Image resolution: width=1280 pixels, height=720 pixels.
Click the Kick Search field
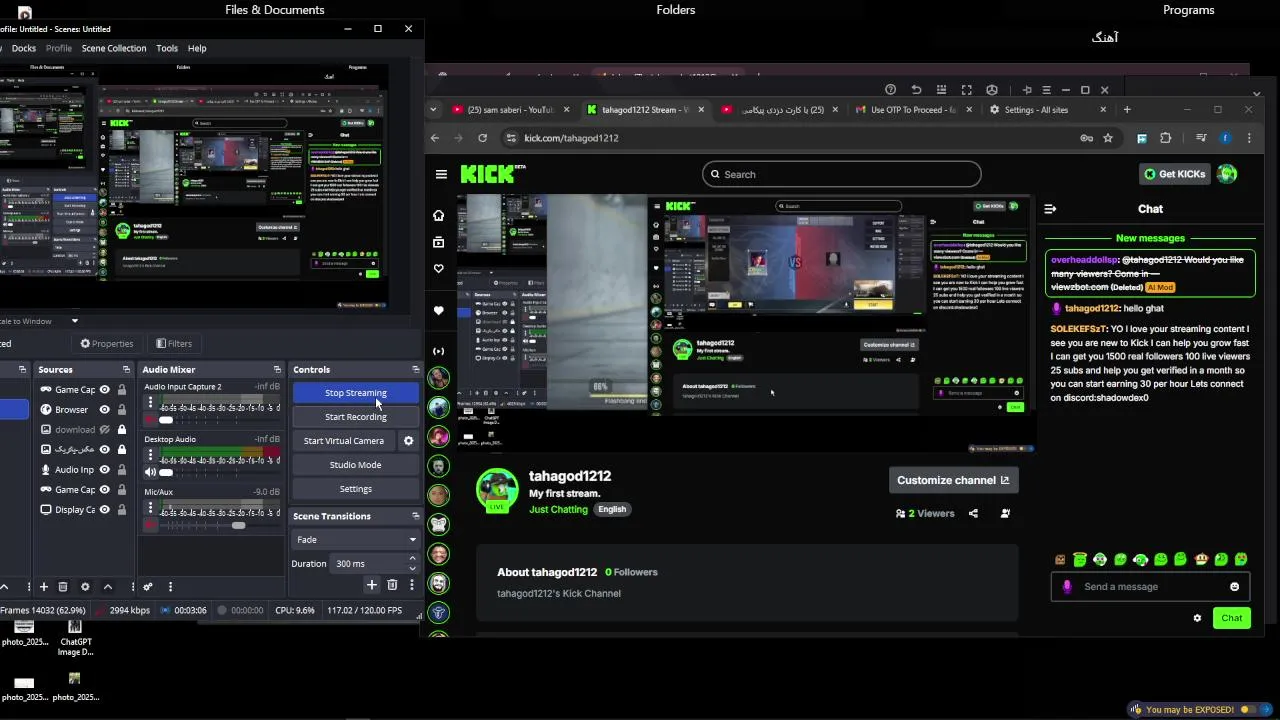[x=841, y=174]
